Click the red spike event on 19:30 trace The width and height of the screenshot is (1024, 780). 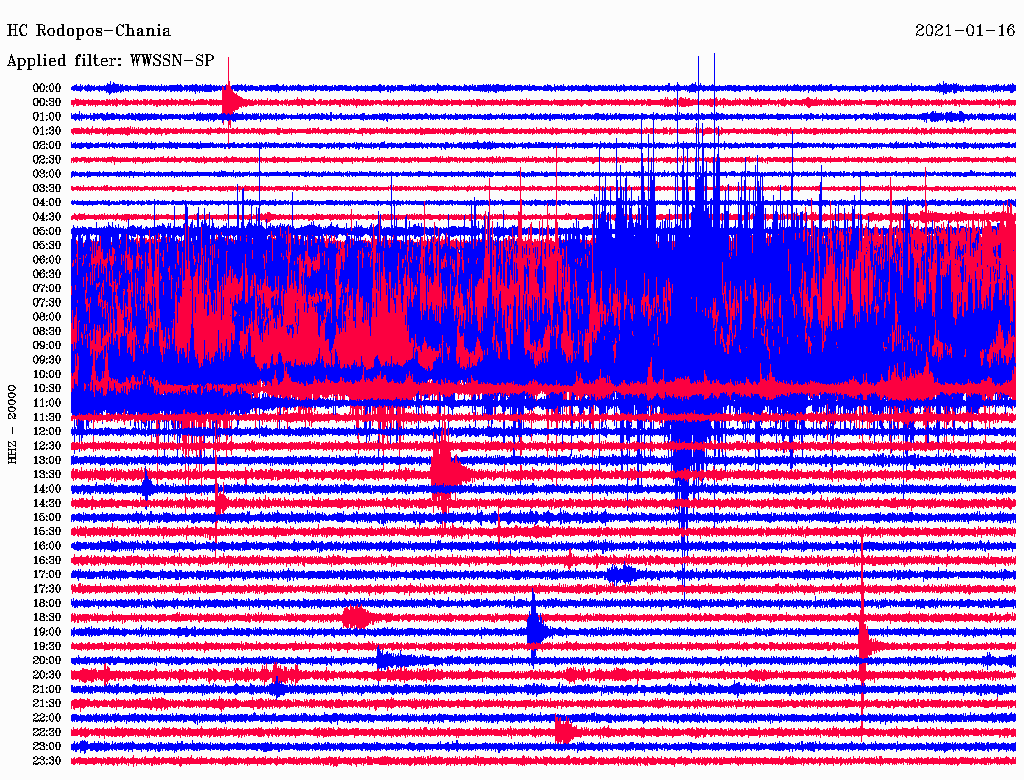pos(864,644)
